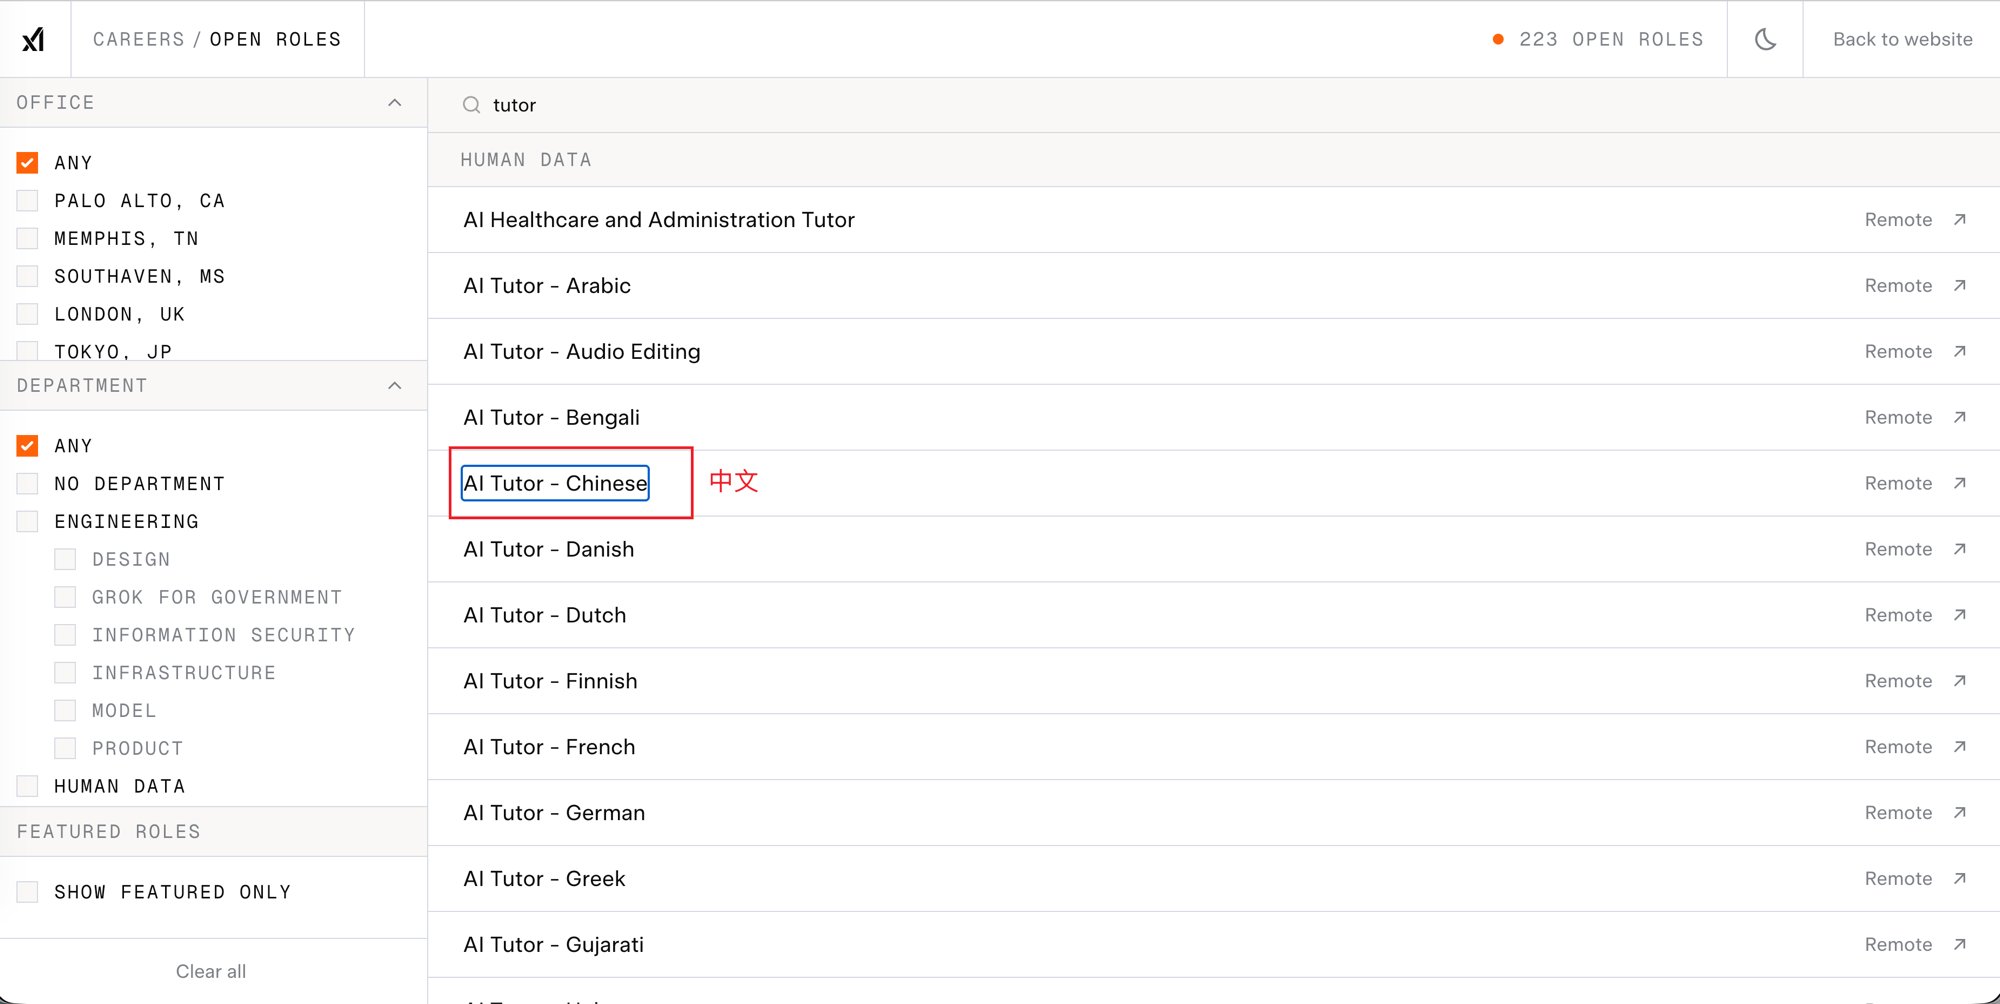Screen dimensions: 2000x1004
Task: Click the search magnifier icon
Action: pos(471,105)
